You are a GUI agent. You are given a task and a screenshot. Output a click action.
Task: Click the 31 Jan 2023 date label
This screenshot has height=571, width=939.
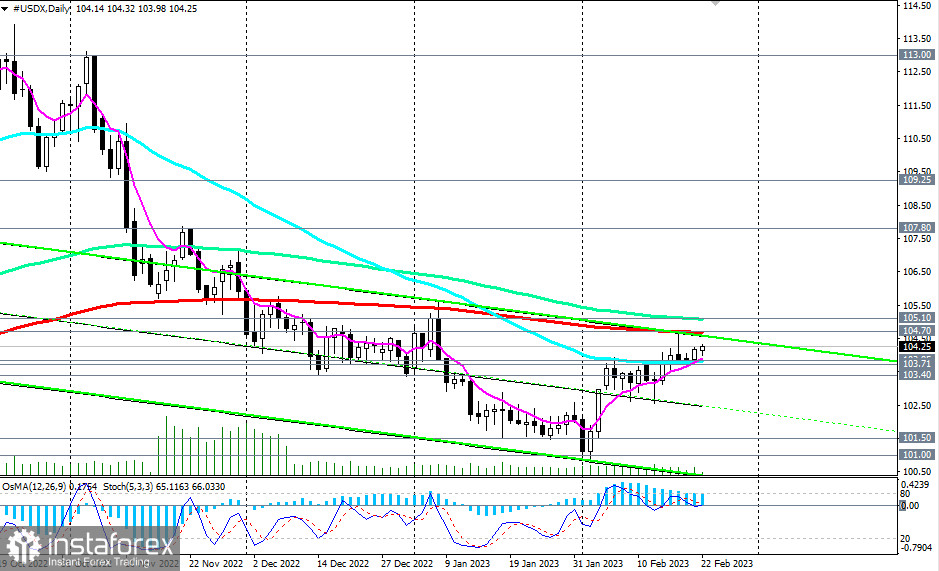click(x=597, y=564)
